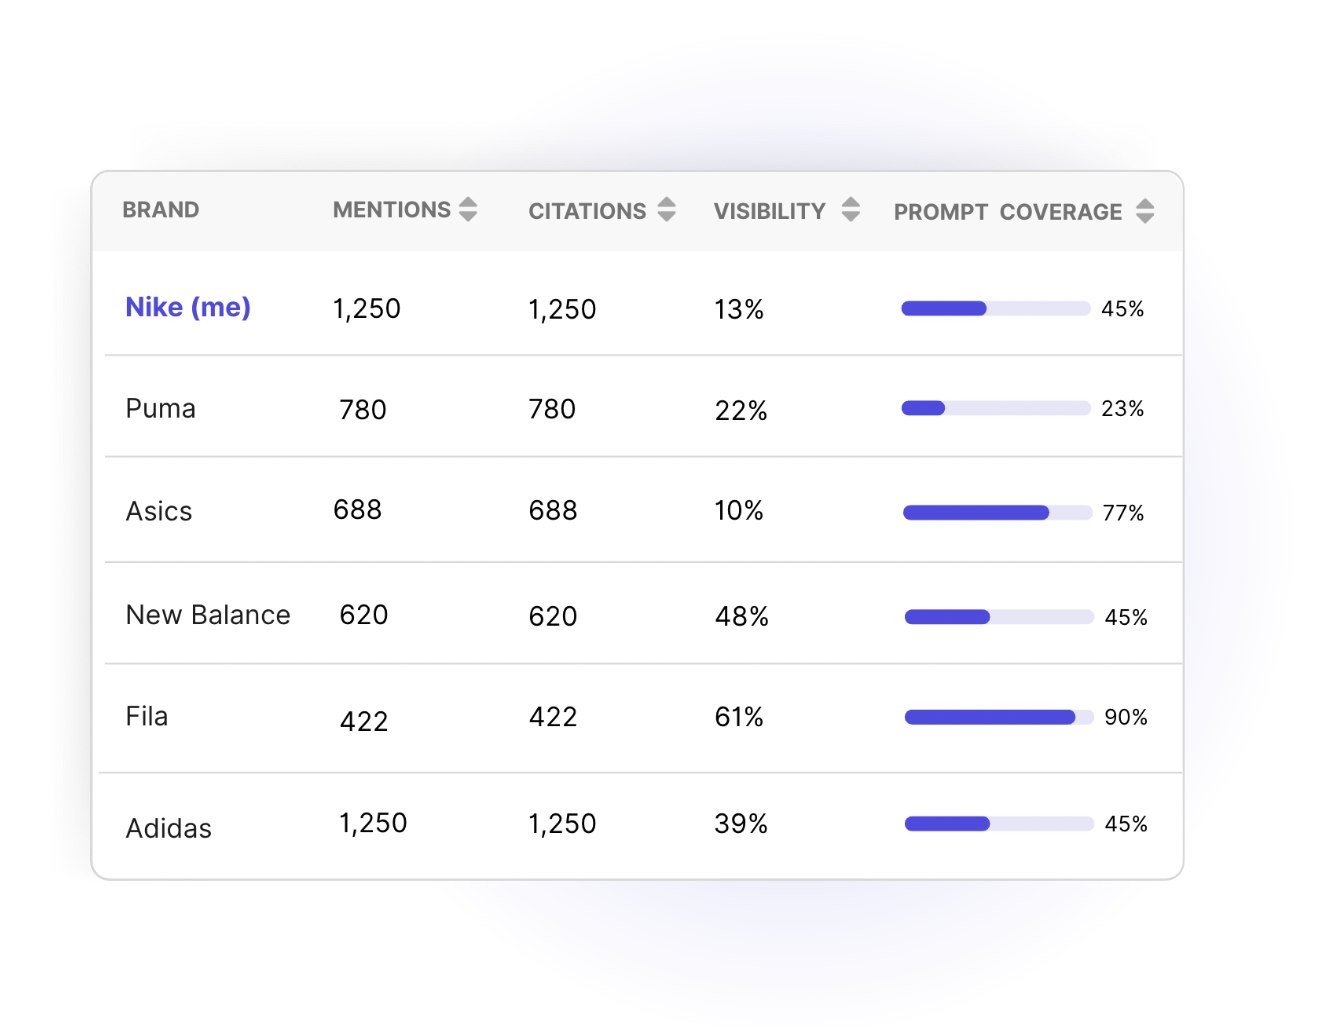The image size is (1322, 1028).
Task: Click Asics' prompt coverage progress bar
Action: pyautogui.click(x=997, y=513)
